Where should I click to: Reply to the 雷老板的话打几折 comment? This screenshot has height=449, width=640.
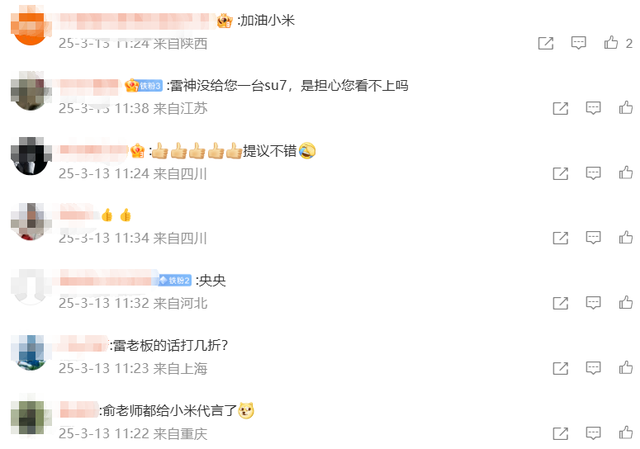tap(593, 368)
